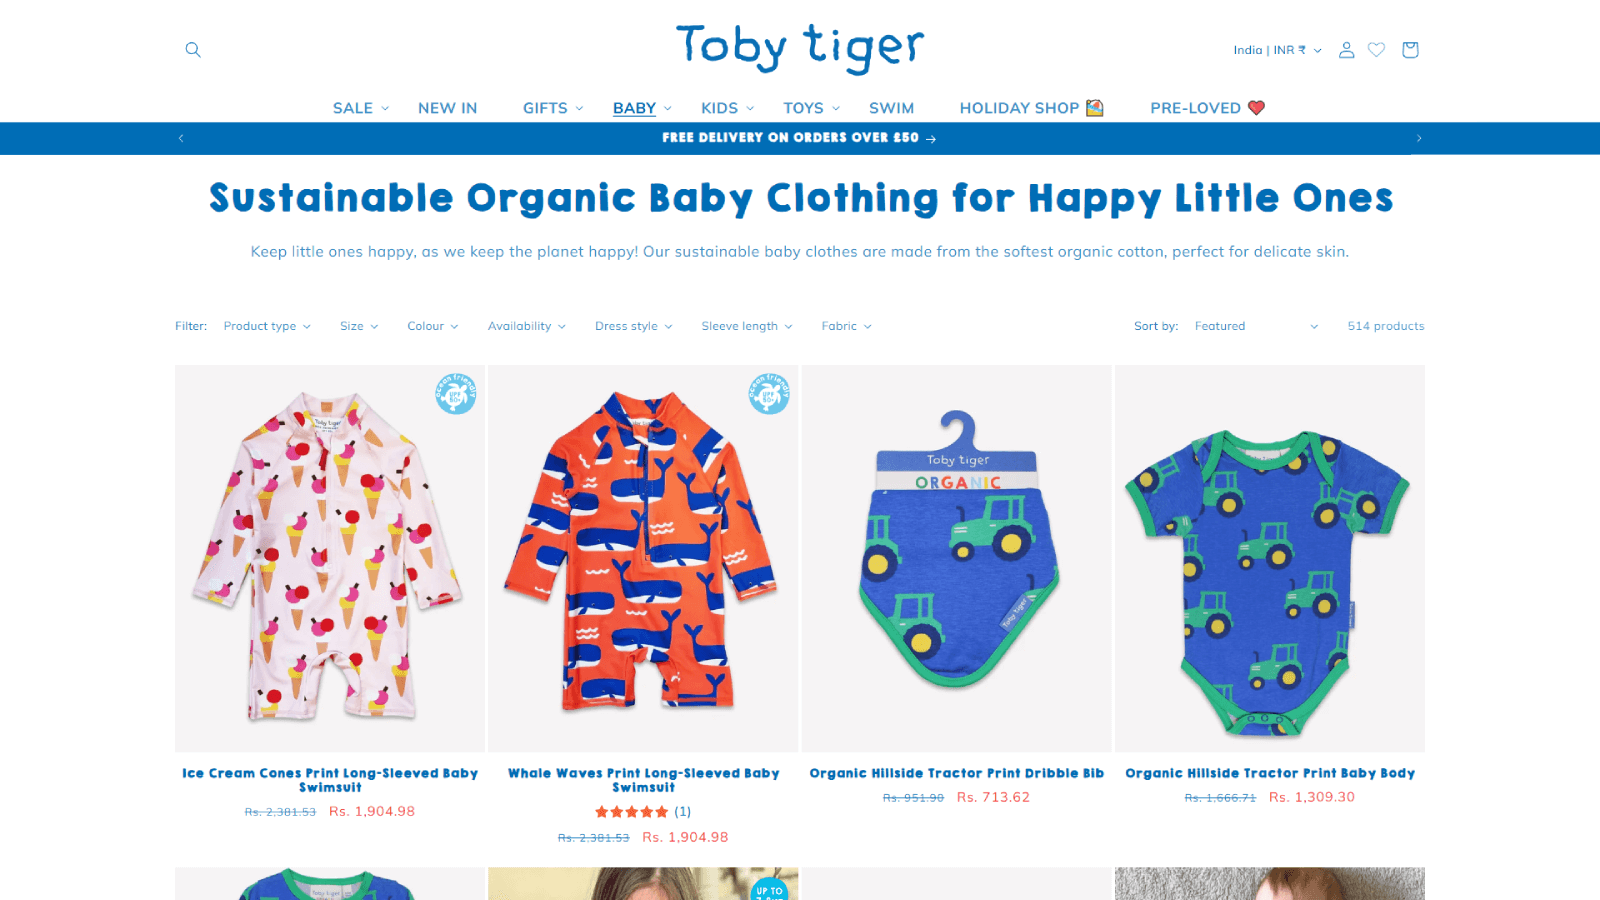Screen dimensions: 1600x900
Task: Expand the Product type filter
Action: (267, 326)
